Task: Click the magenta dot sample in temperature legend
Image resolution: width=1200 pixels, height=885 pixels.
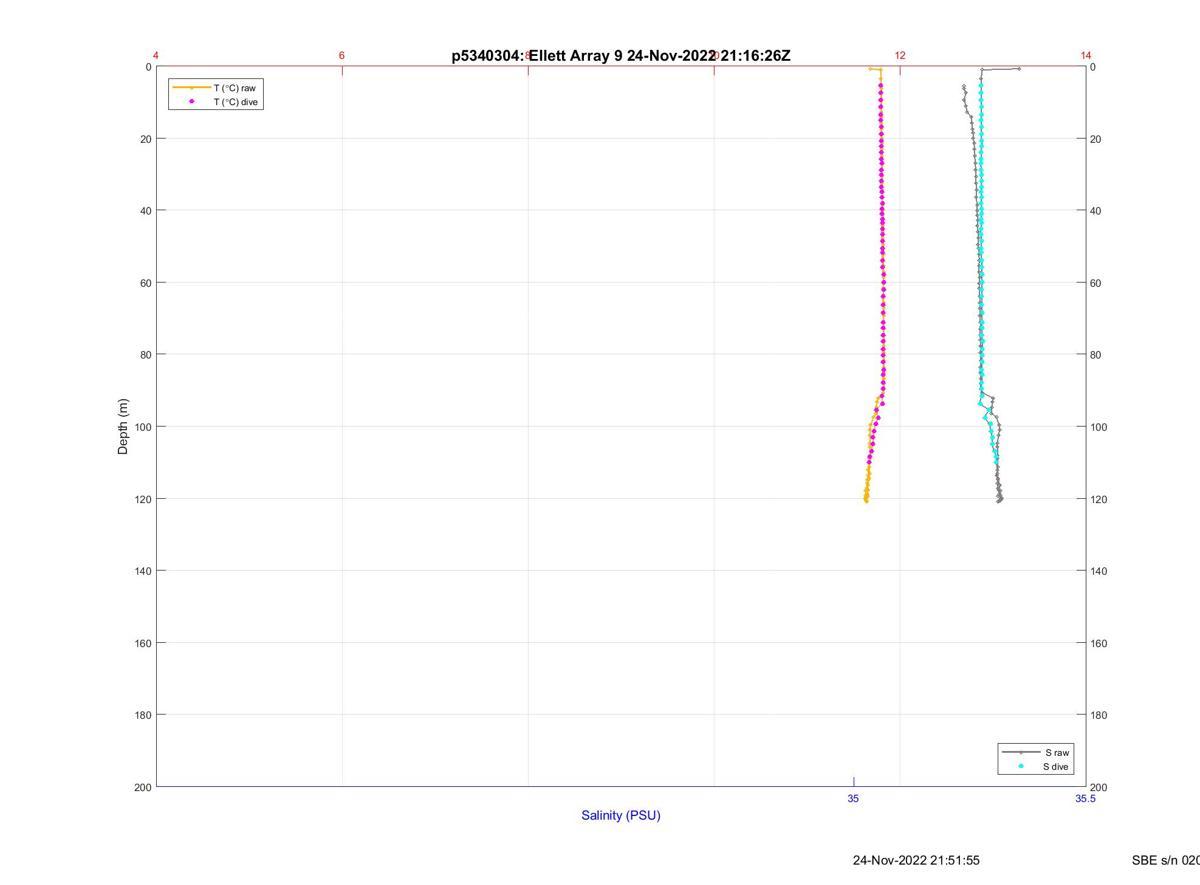Action: point(191,101)
